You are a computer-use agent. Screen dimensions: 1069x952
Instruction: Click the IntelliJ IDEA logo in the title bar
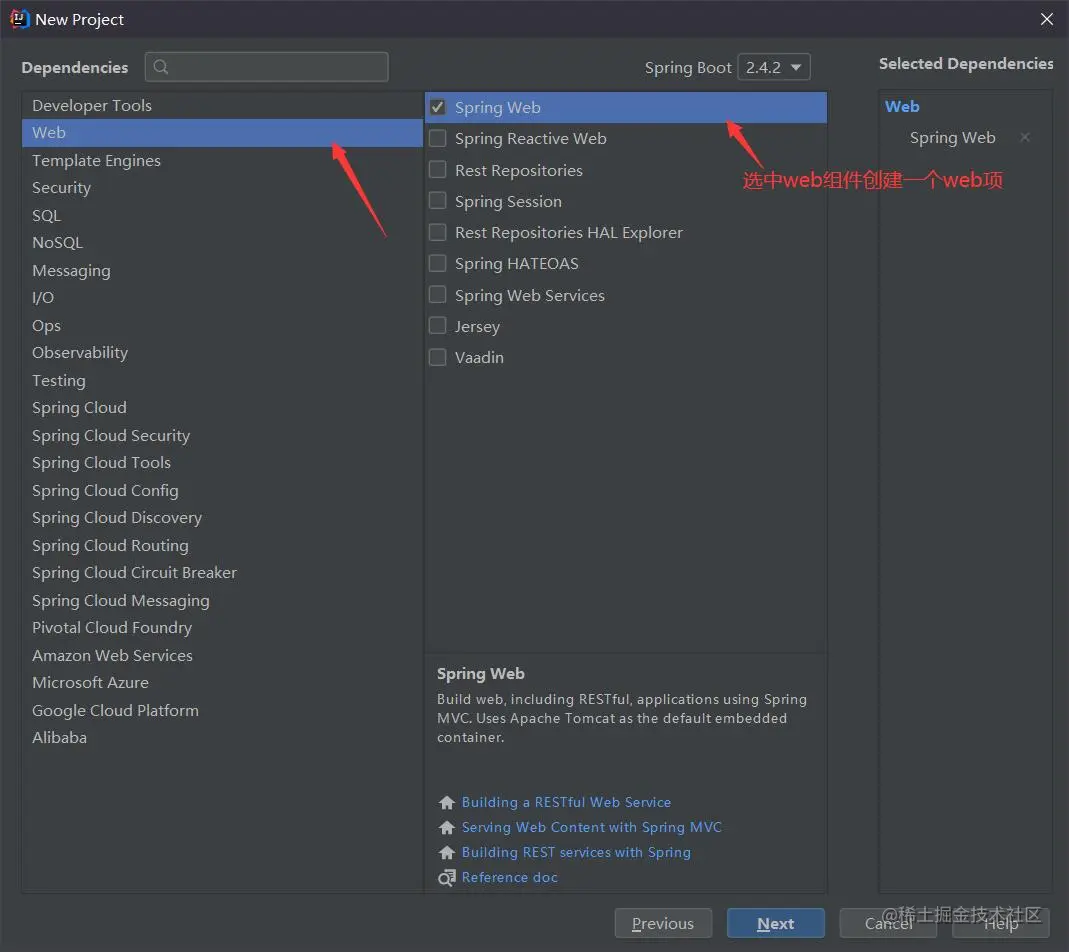(x=20, y=18)
